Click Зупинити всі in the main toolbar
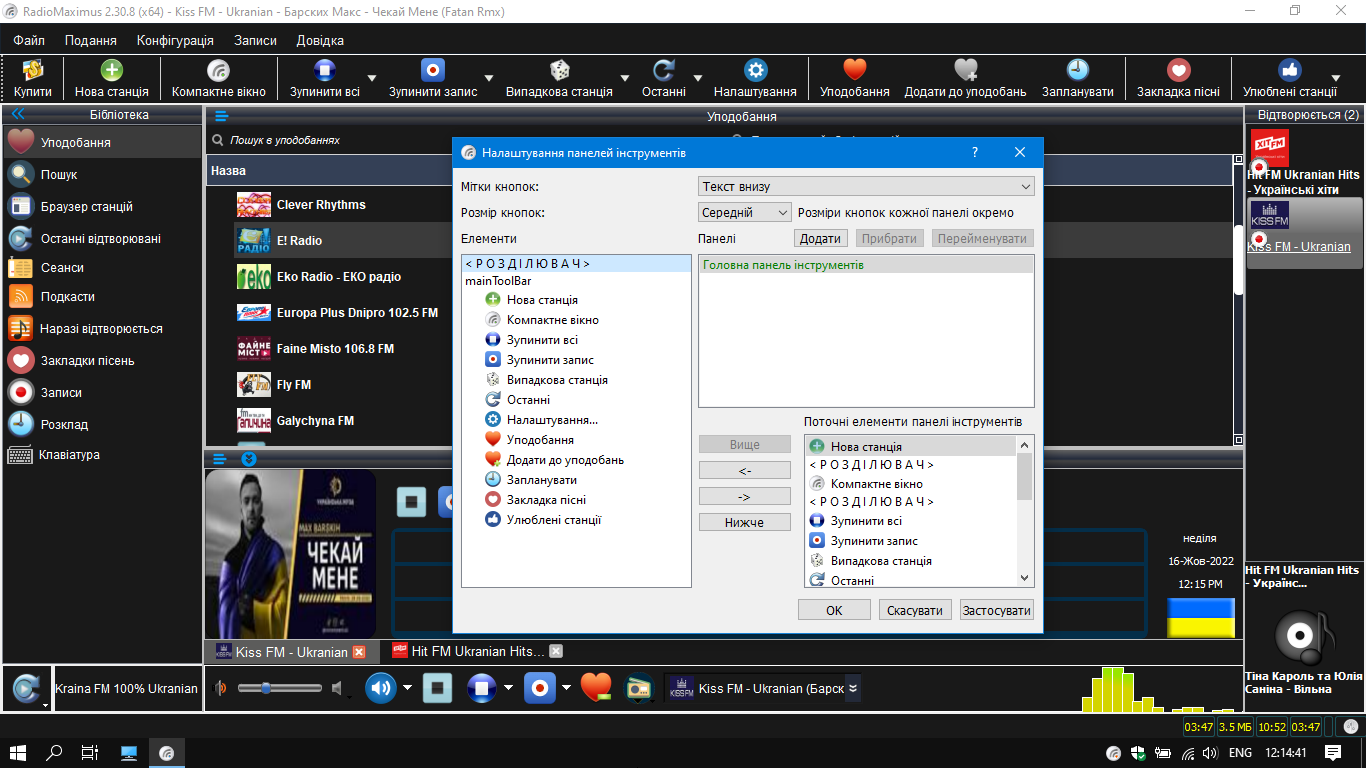The width and height of the screenshot is (1366, 768). pos(325,79)
